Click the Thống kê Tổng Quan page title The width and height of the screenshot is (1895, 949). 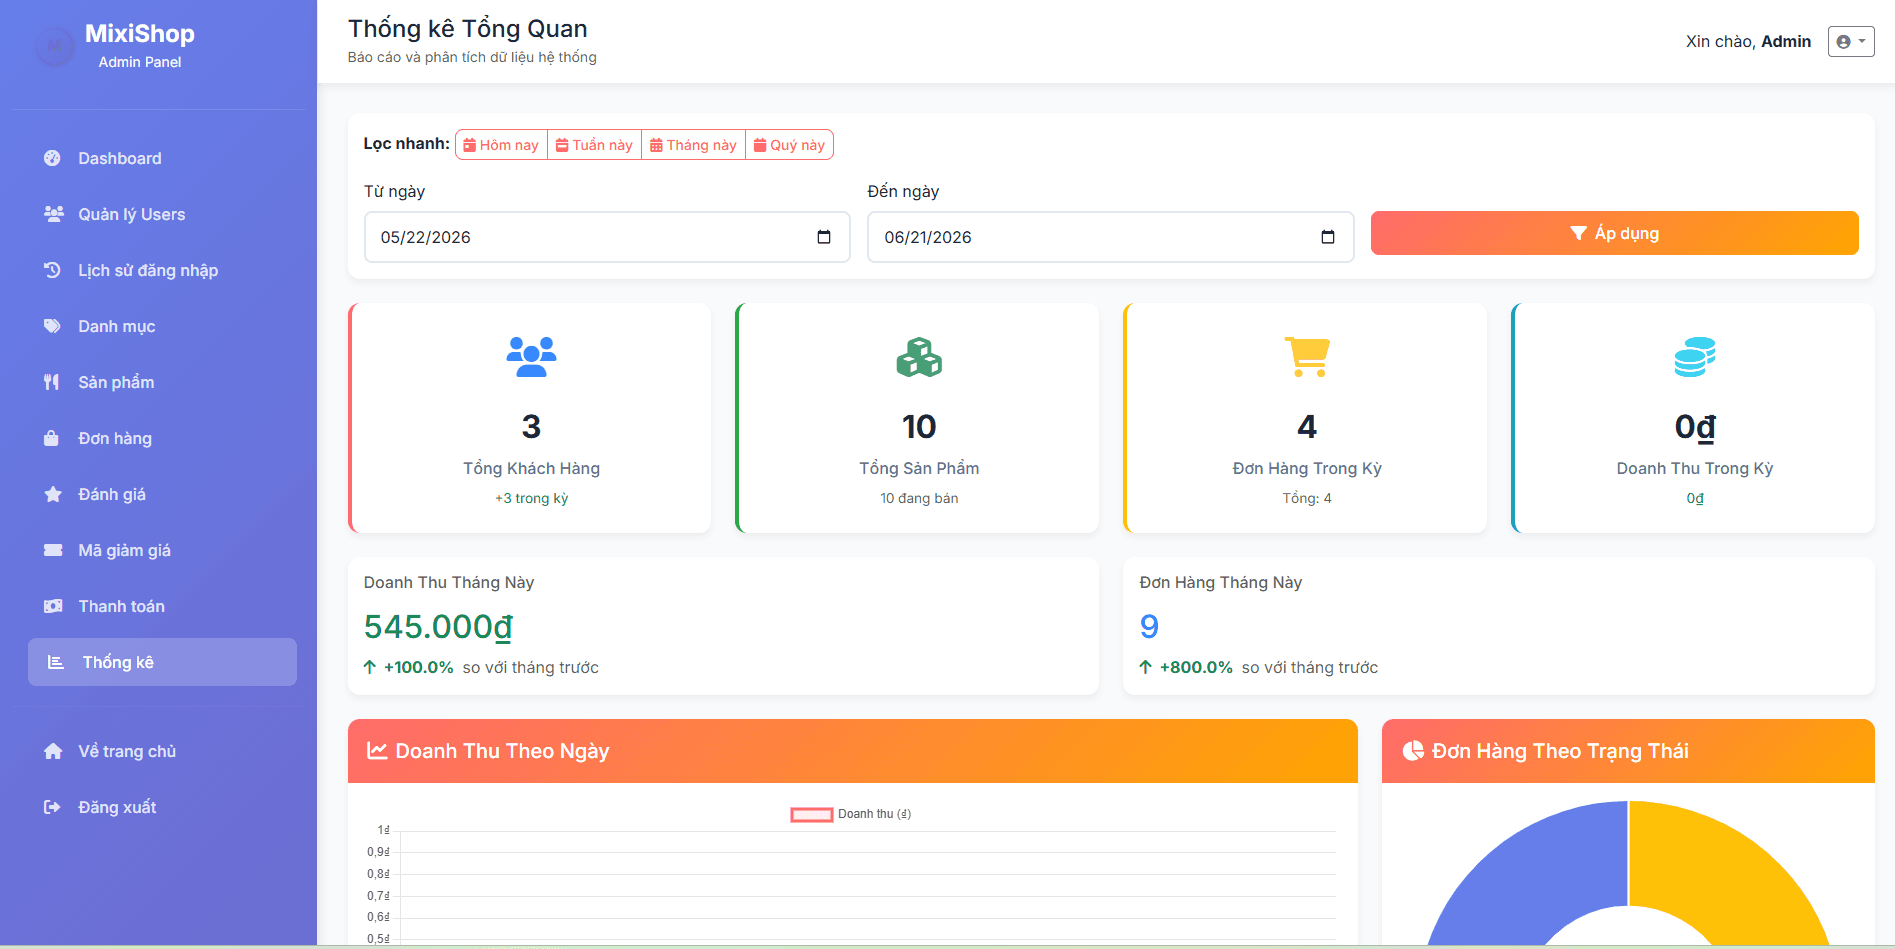[x=468, y=29]
